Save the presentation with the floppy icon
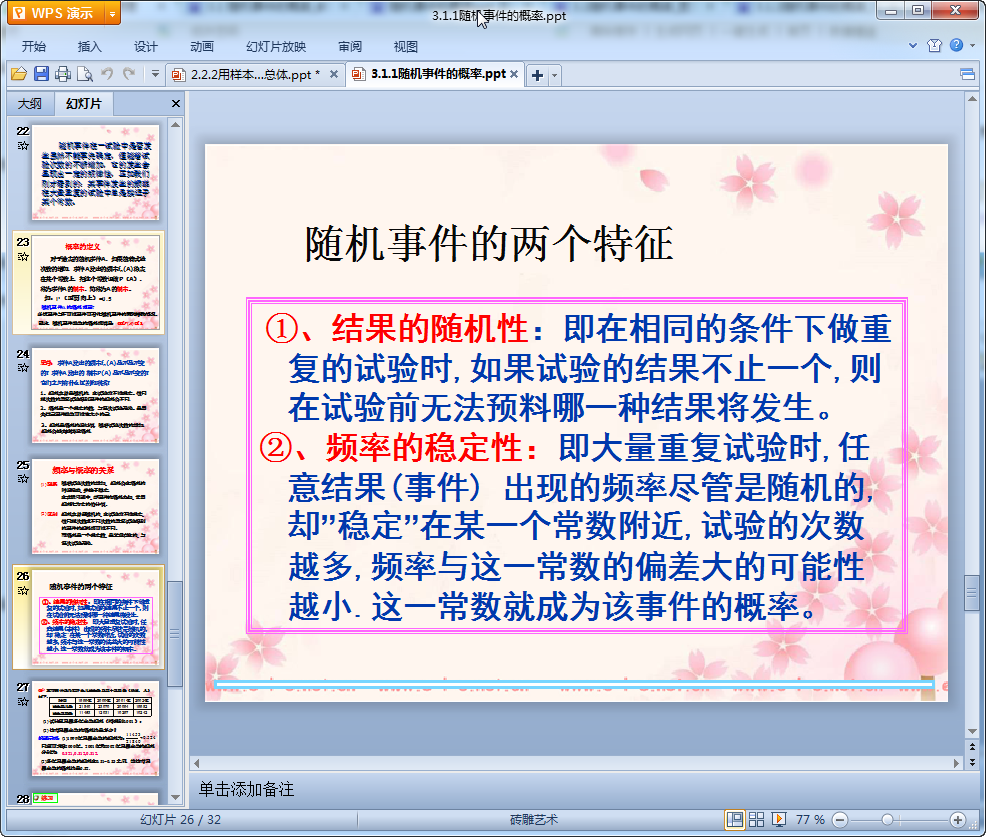Viewport: 986px width, 837px height. [x=42, y=74]
